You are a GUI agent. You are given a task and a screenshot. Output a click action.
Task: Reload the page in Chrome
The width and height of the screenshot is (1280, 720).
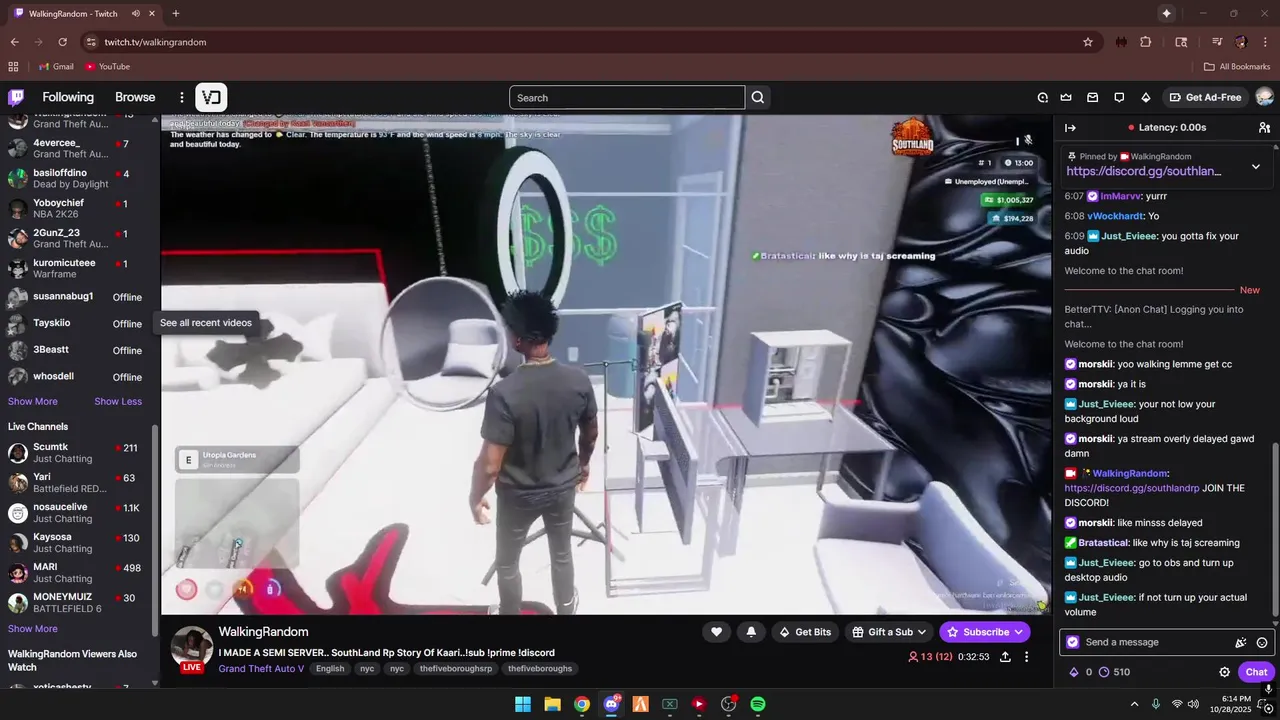[62, 42]
